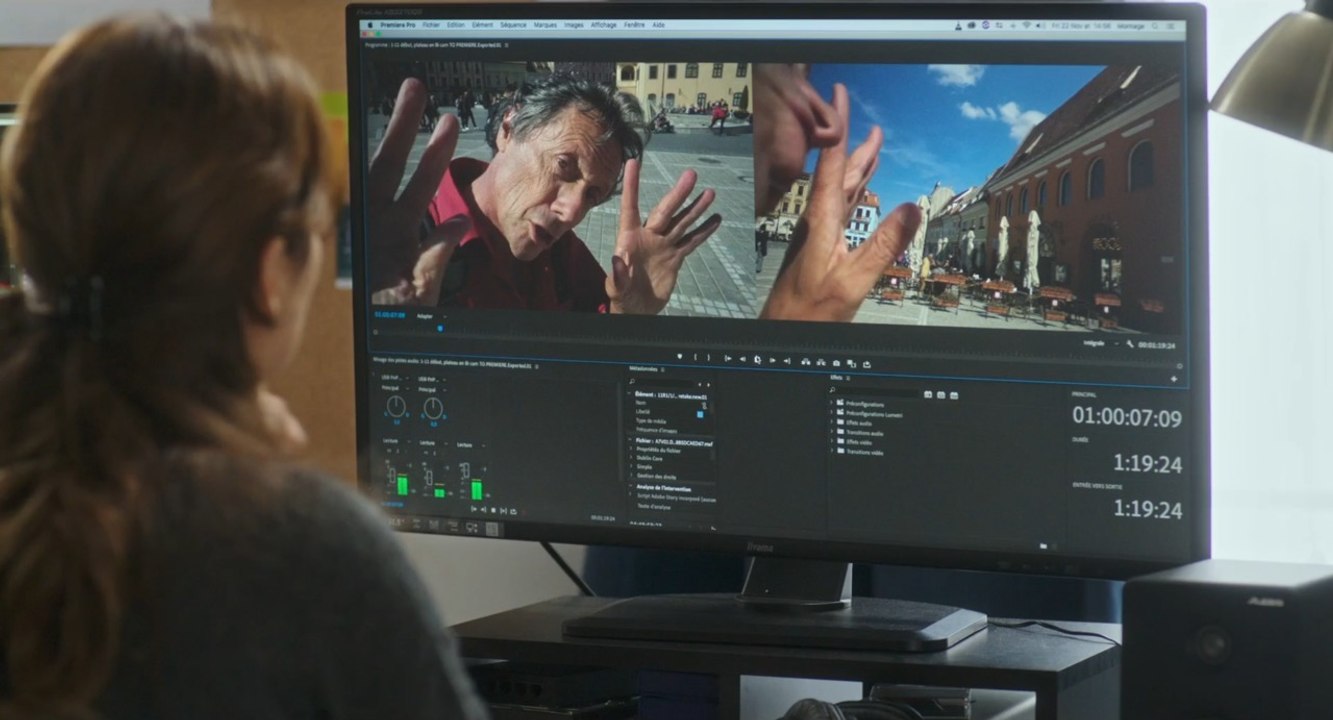
Task: Open Spotlight search in menu bar
Action: click(1155, 26)
